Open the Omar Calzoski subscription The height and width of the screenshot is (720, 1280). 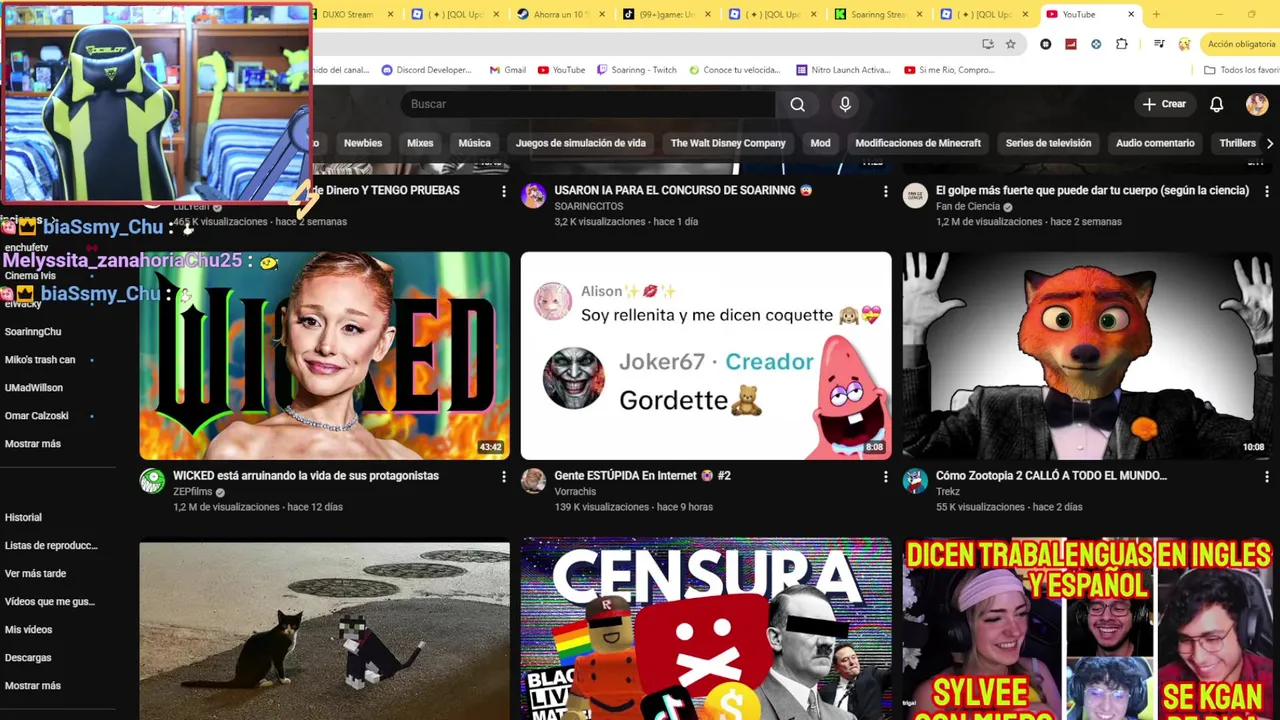click(37, 415)
